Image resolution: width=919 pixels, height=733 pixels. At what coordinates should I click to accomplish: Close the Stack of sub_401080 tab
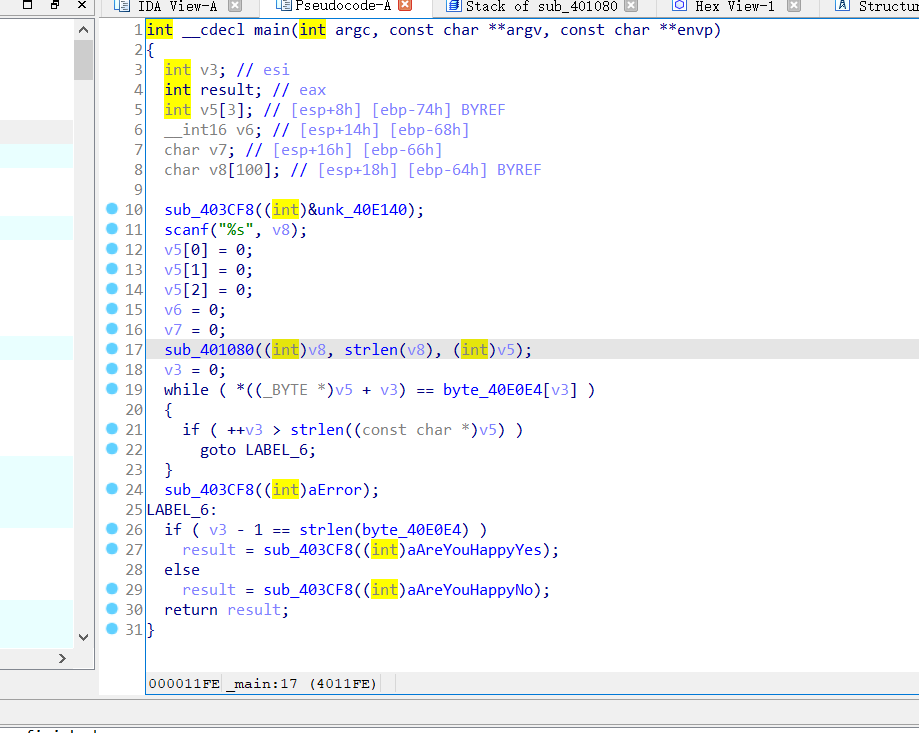[x=631, y=6]
